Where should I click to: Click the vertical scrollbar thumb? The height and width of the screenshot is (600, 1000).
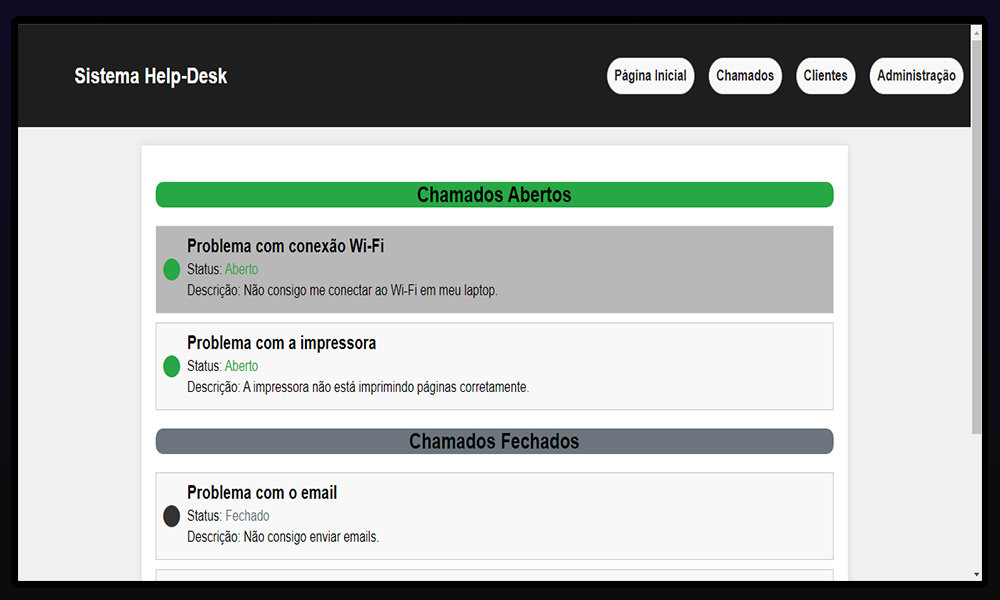pyautogui.click(x=976, y=237)
